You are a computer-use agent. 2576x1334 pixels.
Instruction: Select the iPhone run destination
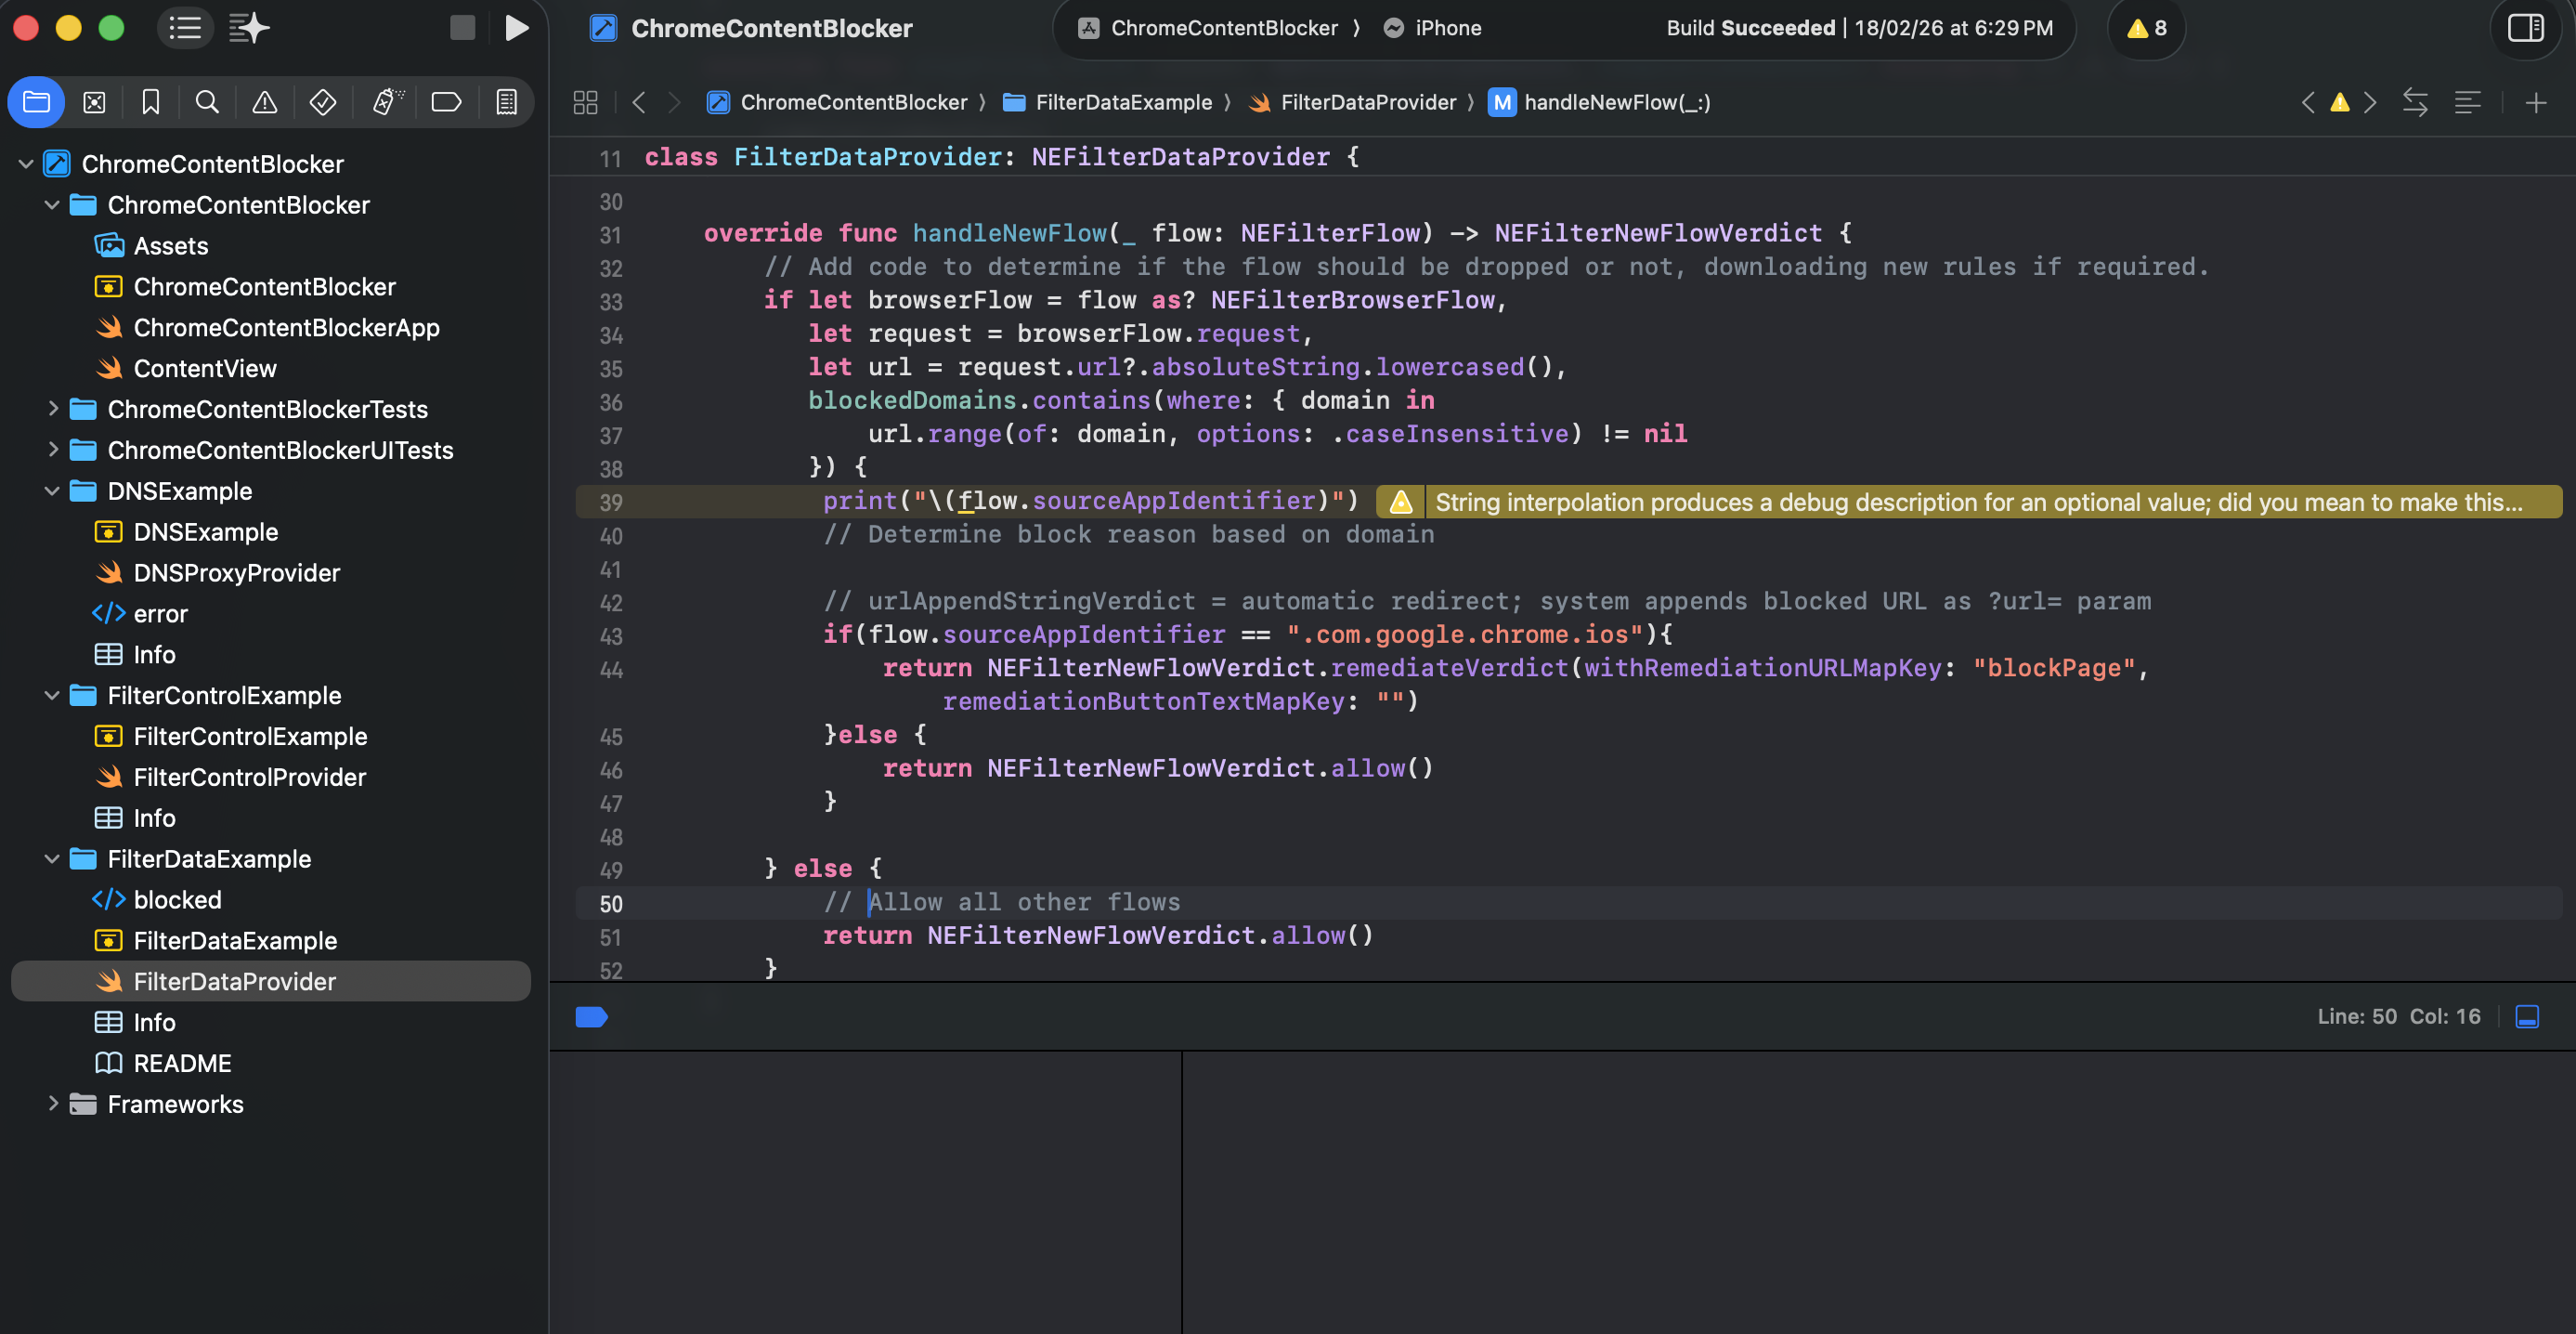click(1446, 28)
